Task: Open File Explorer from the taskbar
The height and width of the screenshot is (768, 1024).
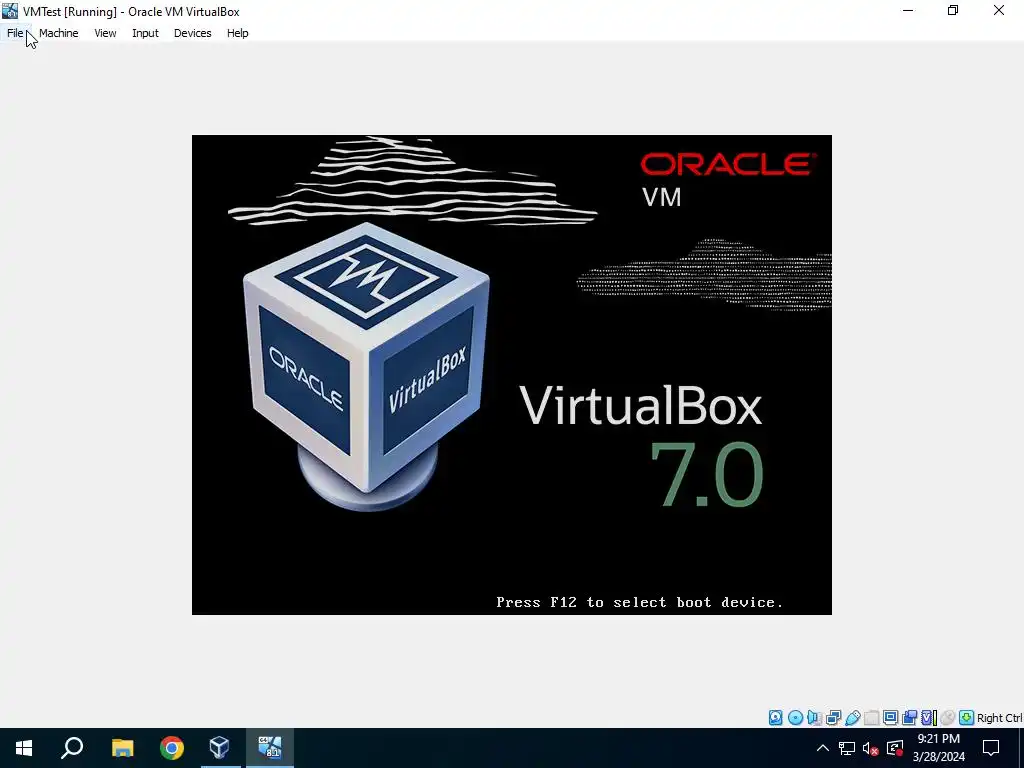Action: click(x=122, y=748)
